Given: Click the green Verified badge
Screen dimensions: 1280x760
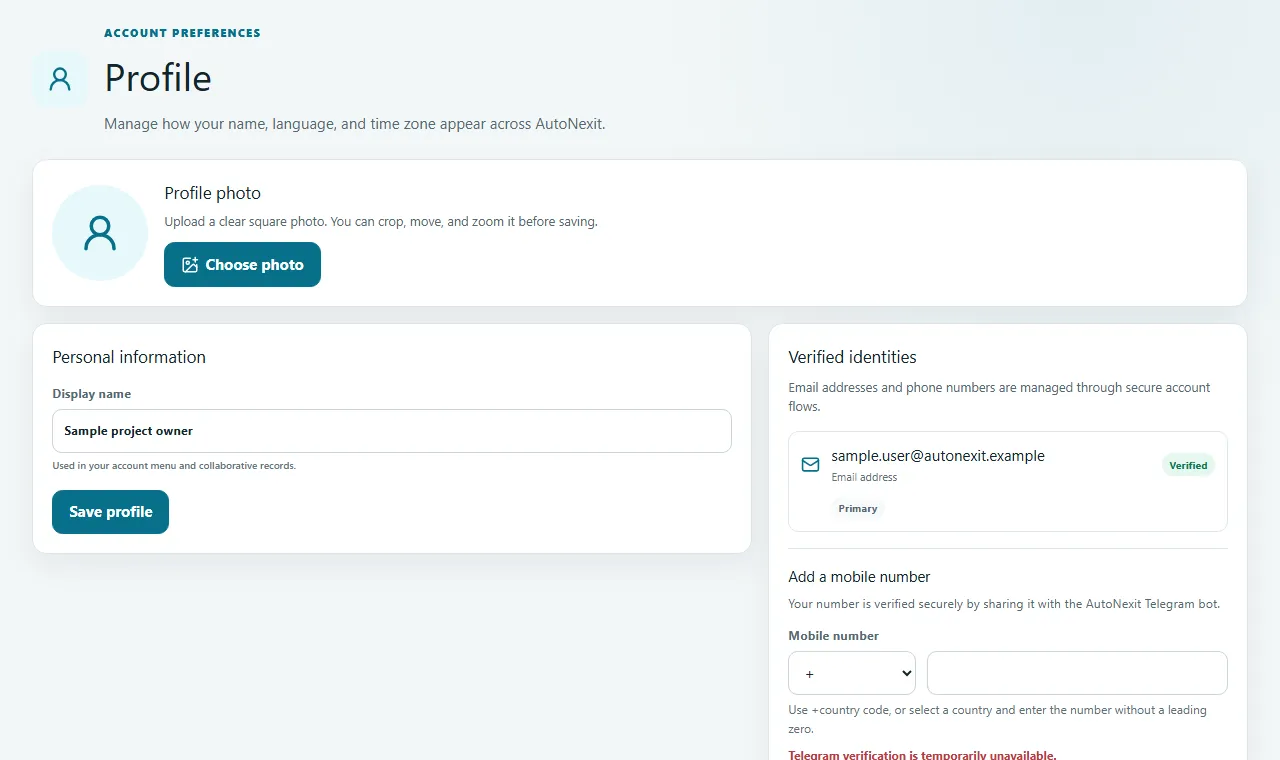Looking at the screenshot, I should 1188,465.
